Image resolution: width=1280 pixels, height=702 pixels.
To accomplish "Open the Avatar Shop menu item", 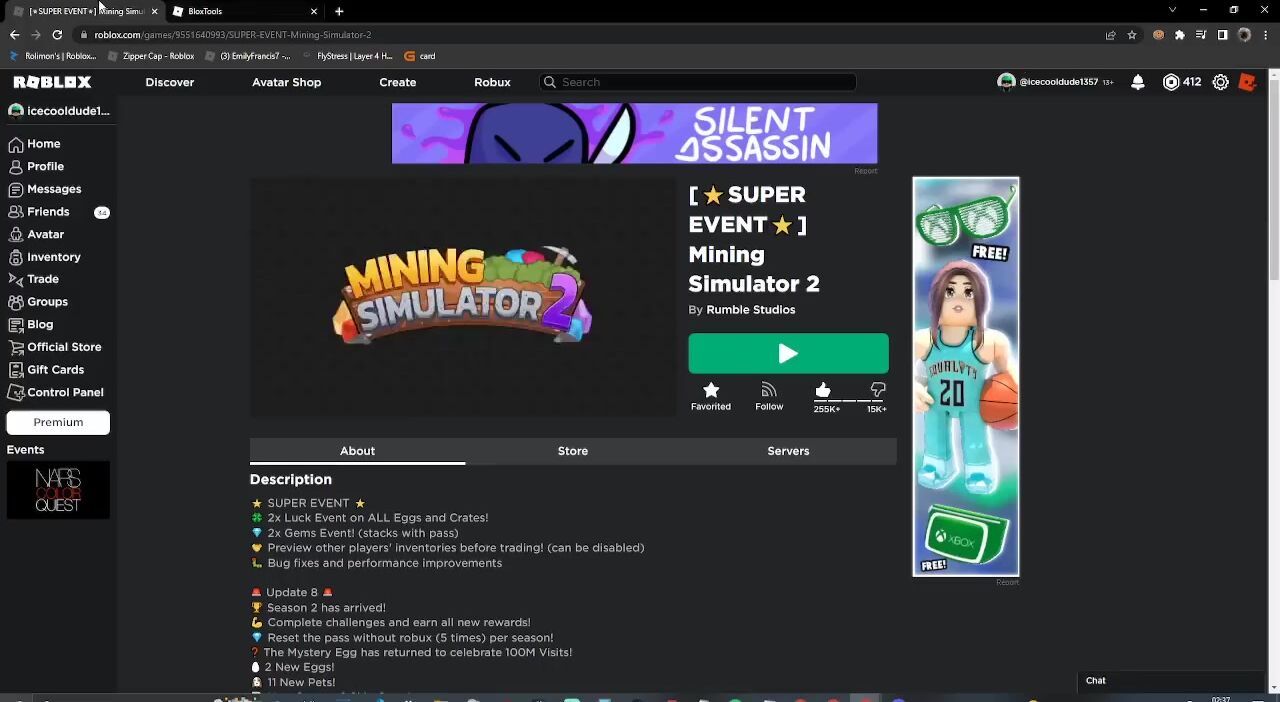I will pos(287,82).
